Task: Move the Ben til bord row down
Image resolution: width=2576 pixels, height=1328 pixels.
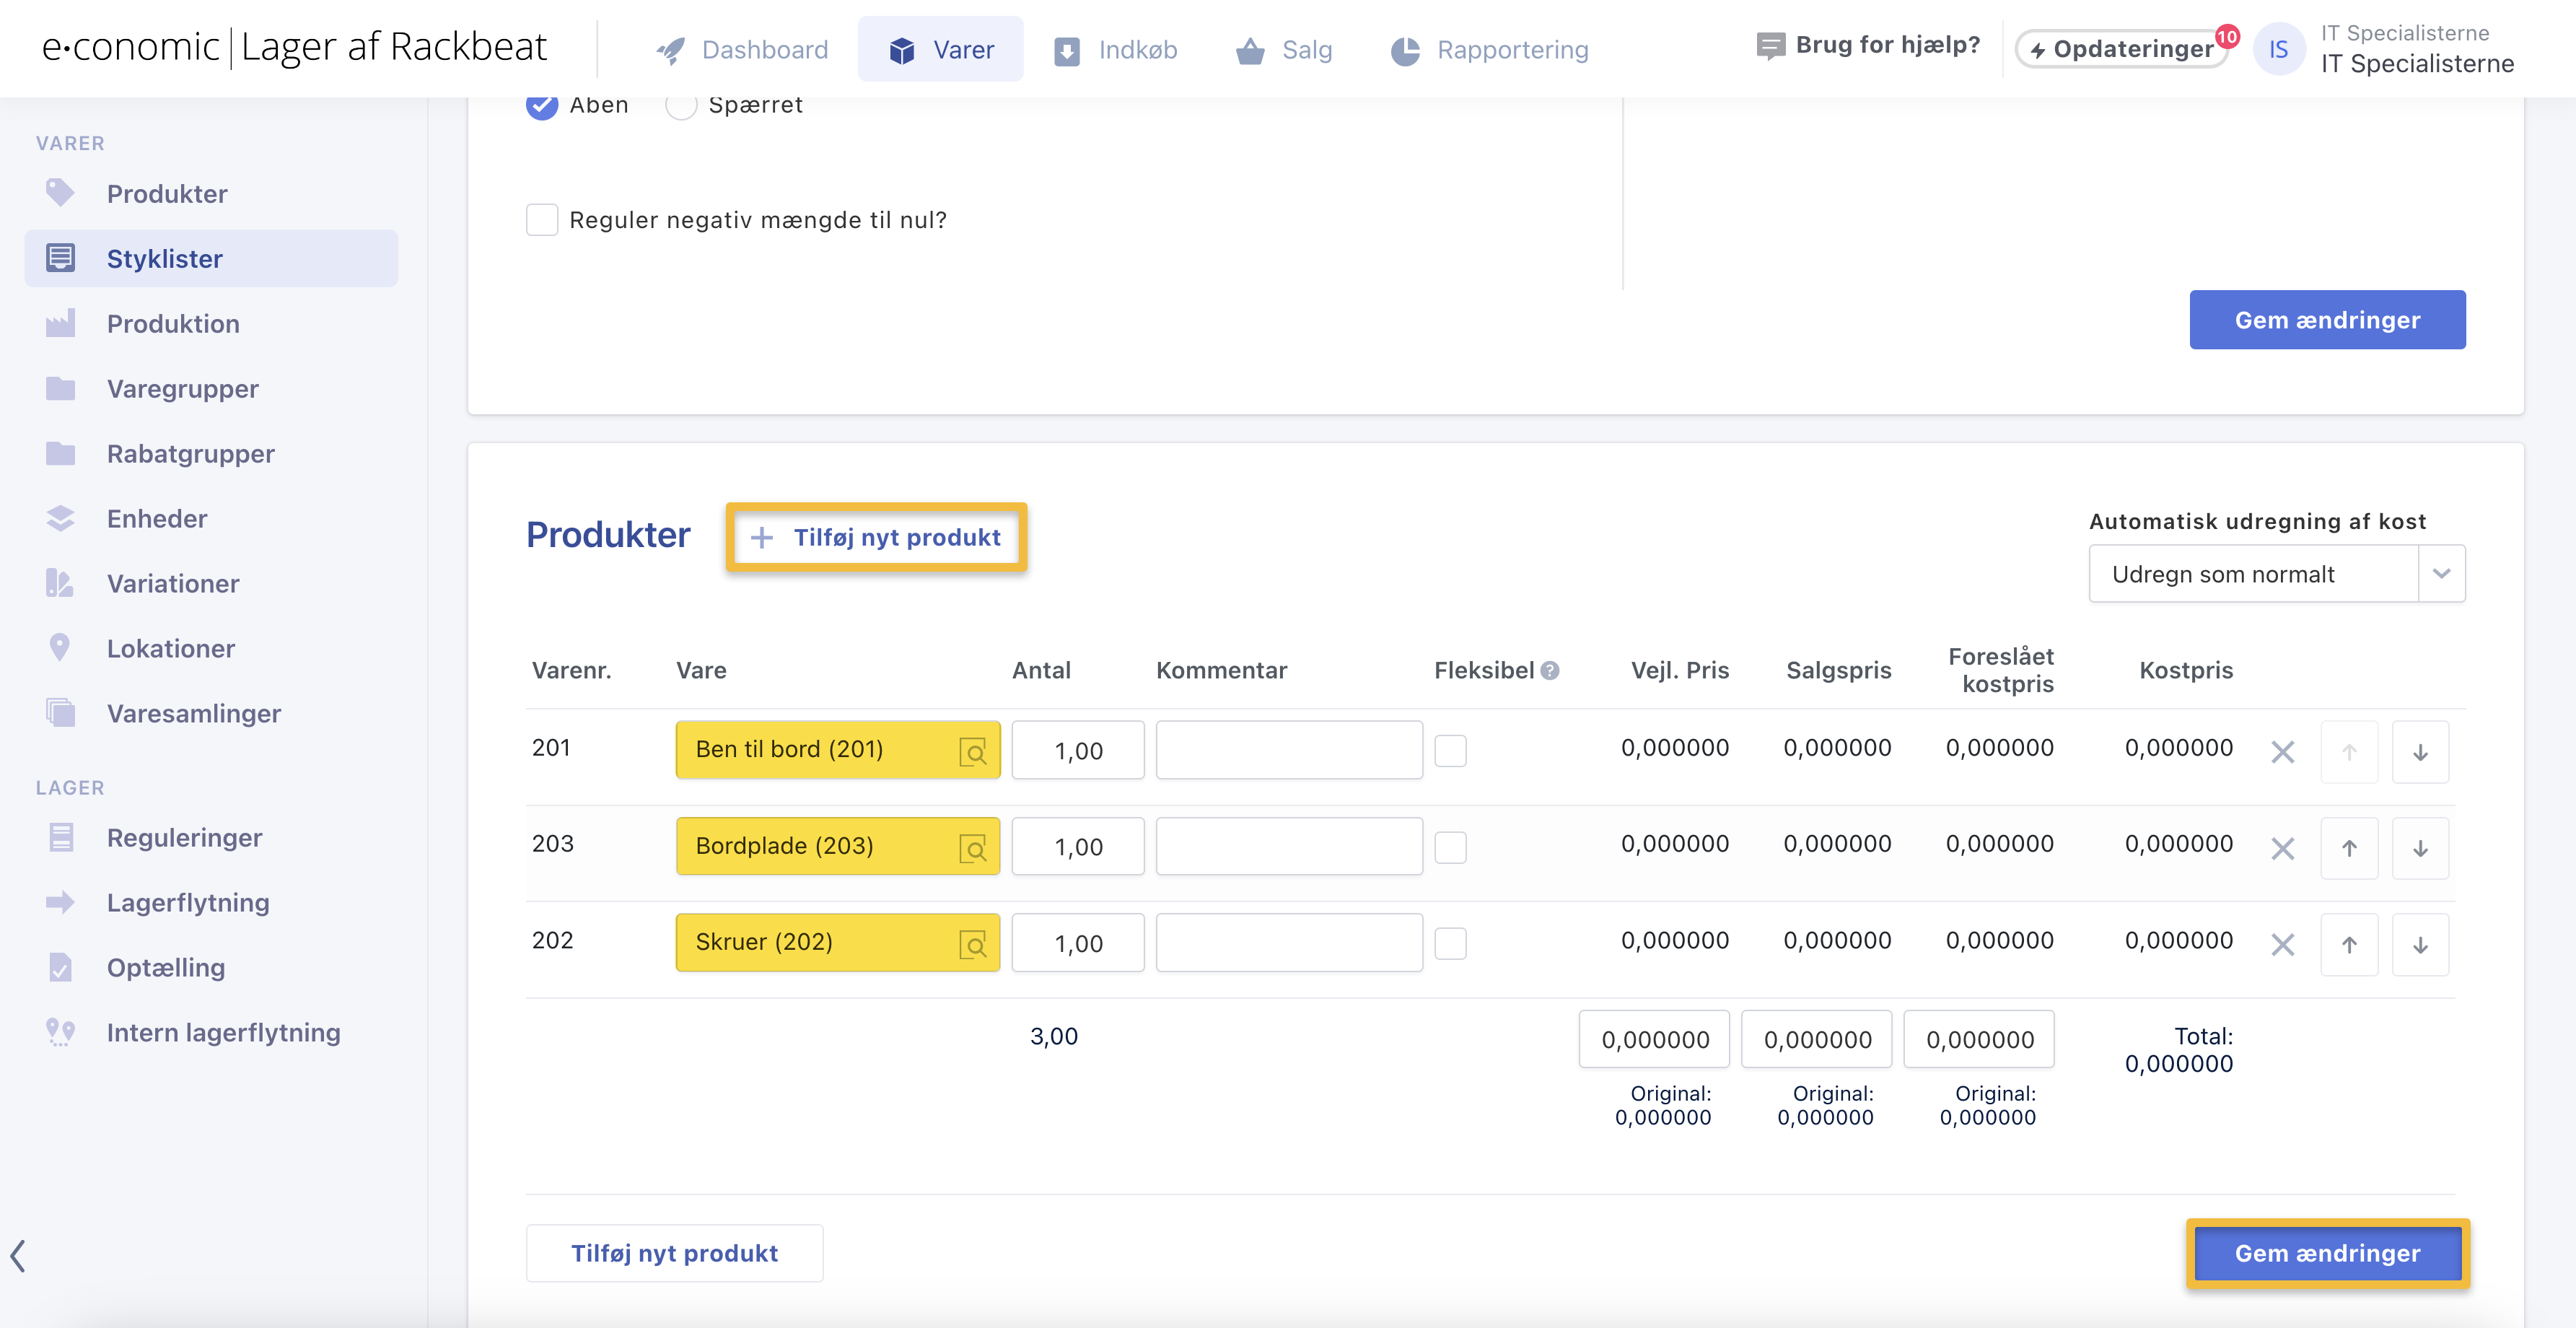Action: [x=2419, y=752]
